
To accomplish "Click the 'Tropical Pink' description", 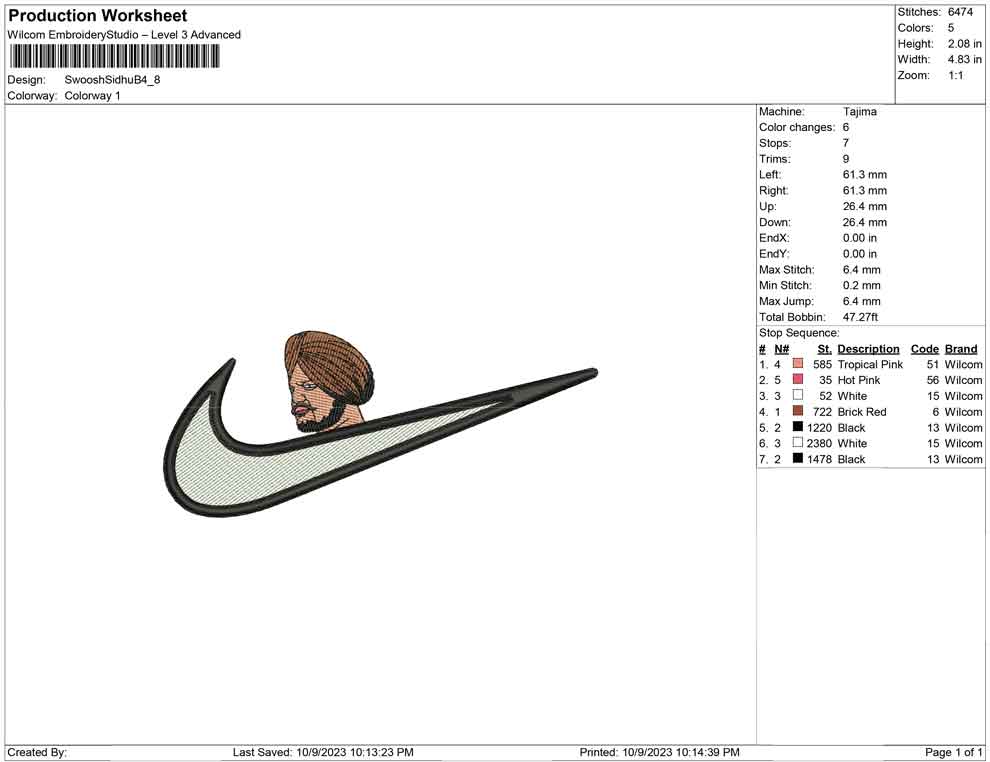I will tap(871, 364).
